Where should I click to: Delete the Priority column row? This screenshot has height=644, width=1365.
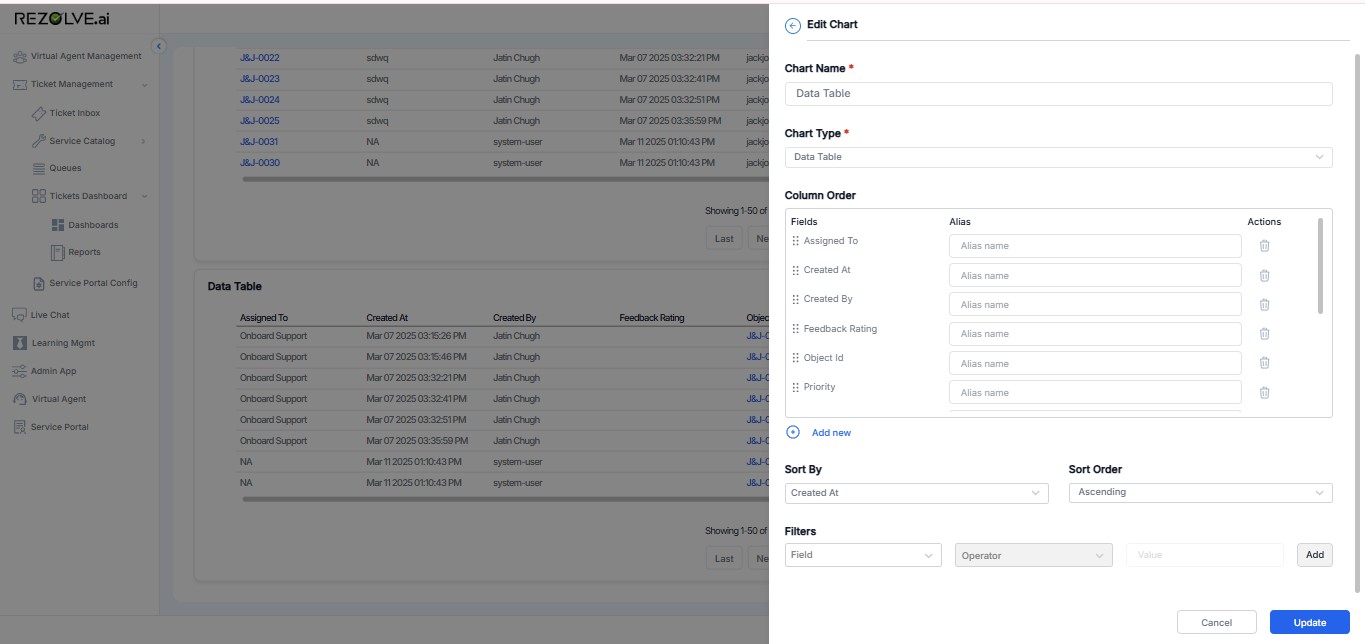(x=1264, y=392)
